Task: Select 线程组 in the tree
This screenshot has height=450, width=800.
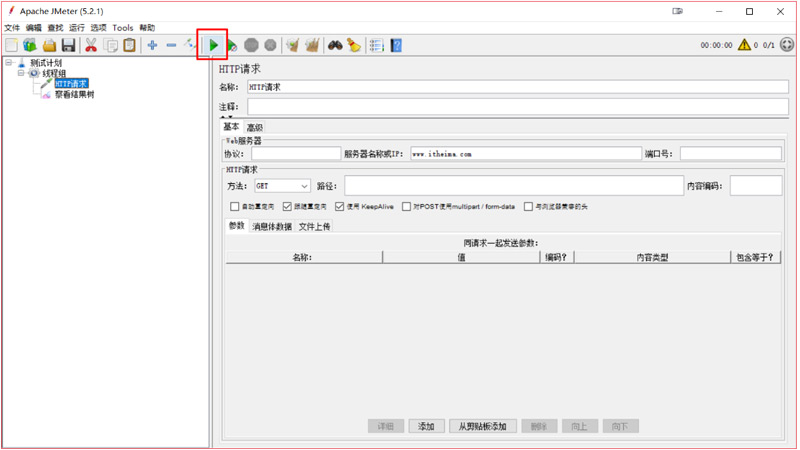Action: point(54,73)
